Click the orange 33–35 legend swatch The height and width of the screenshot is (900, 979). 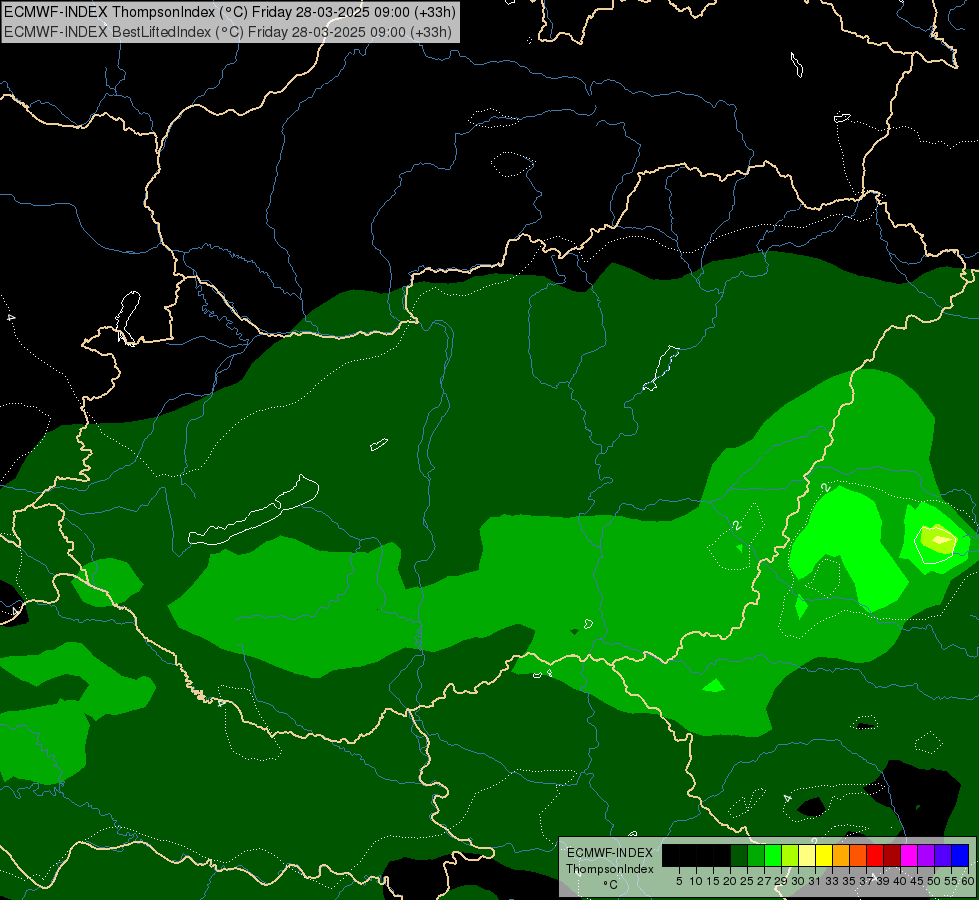tap(841, 855)
